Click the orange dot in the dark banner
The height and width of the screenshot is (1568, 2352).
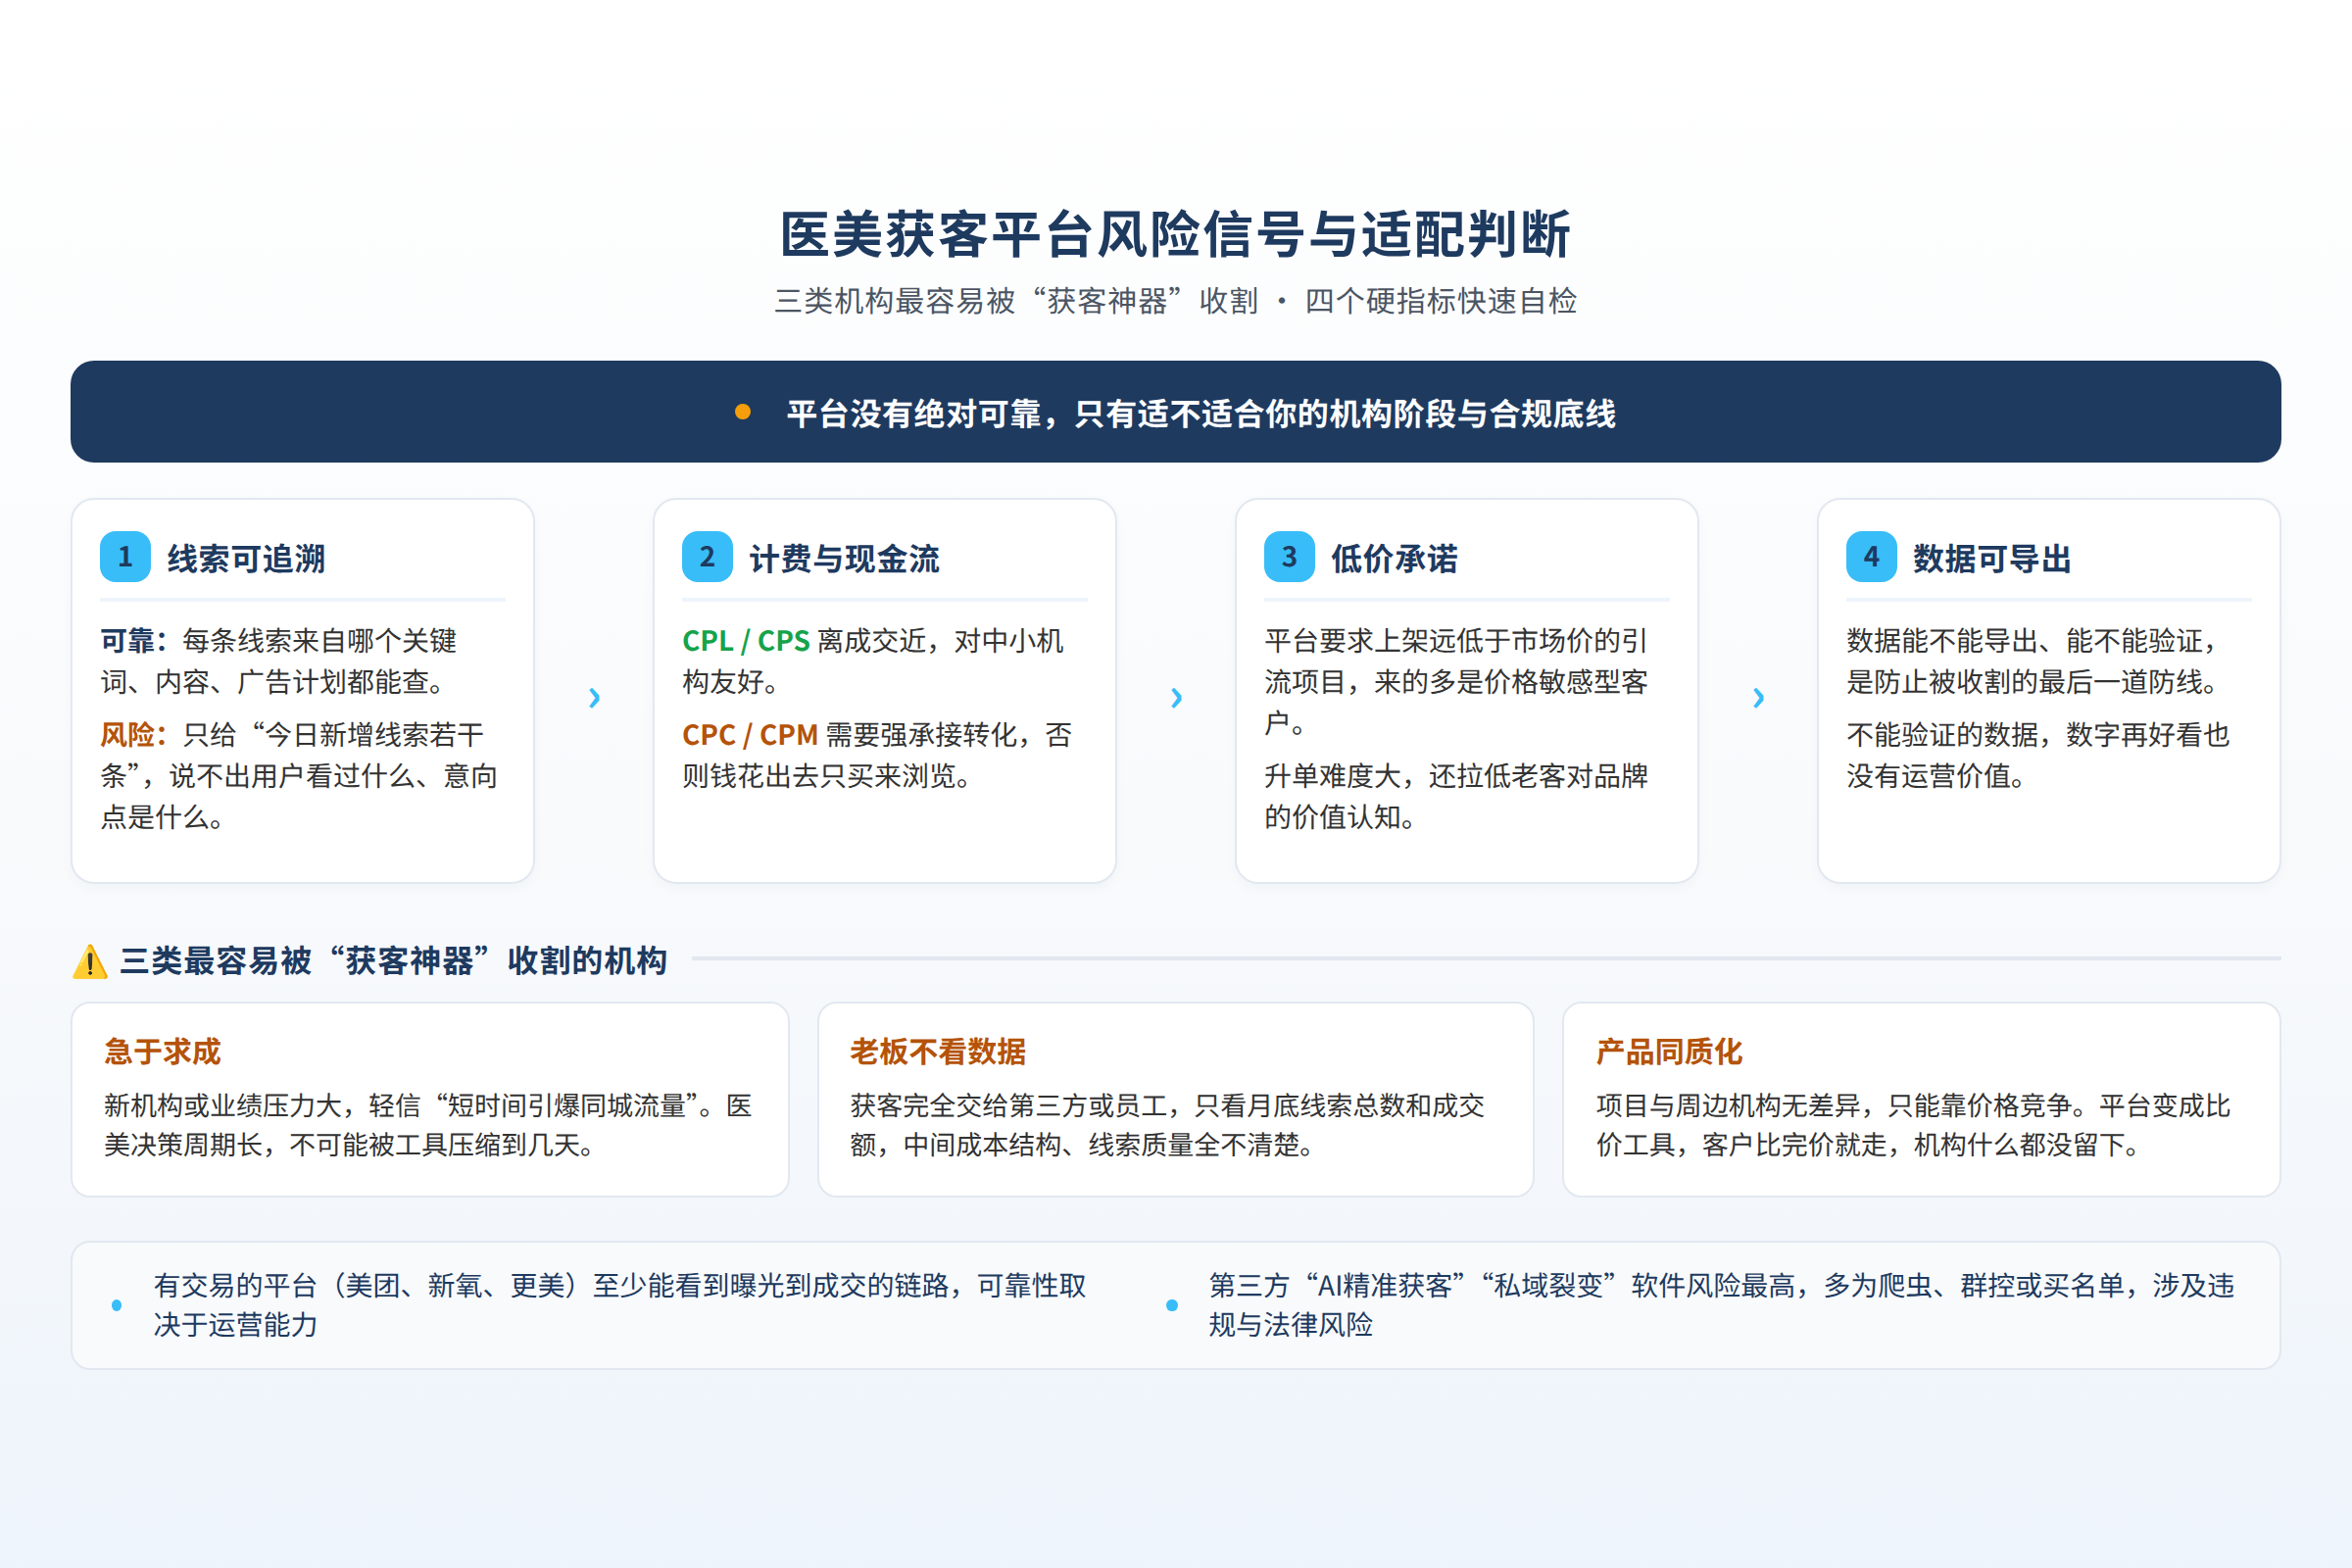[x=743, y=412]
